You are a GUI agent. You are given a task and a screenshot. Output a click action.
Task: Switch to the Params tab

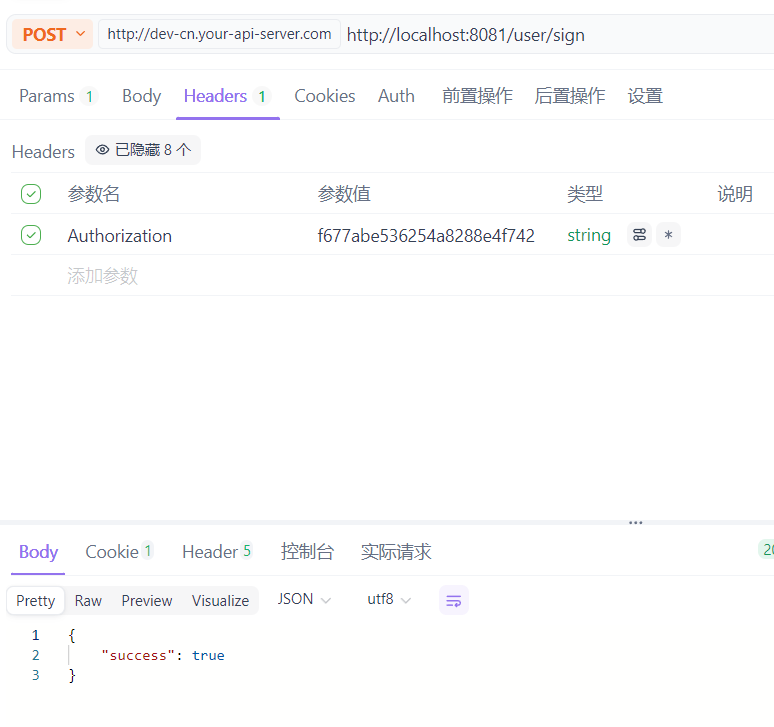click(58, 96)
